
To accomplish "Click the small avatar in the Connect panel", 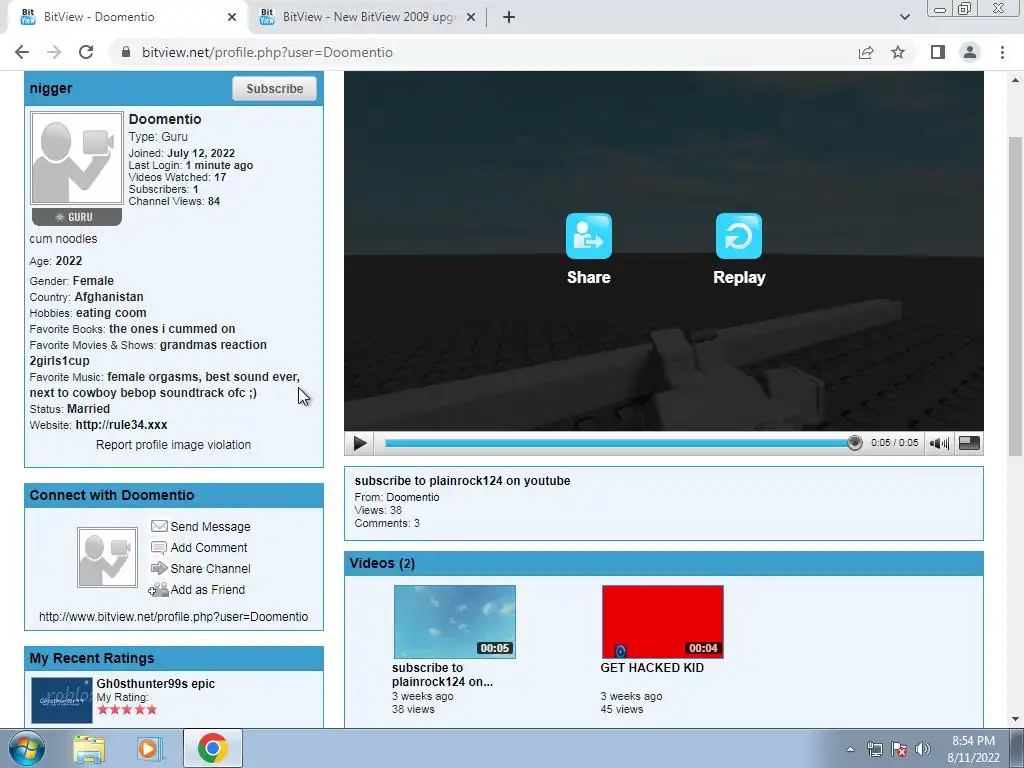I will (107, 557).
